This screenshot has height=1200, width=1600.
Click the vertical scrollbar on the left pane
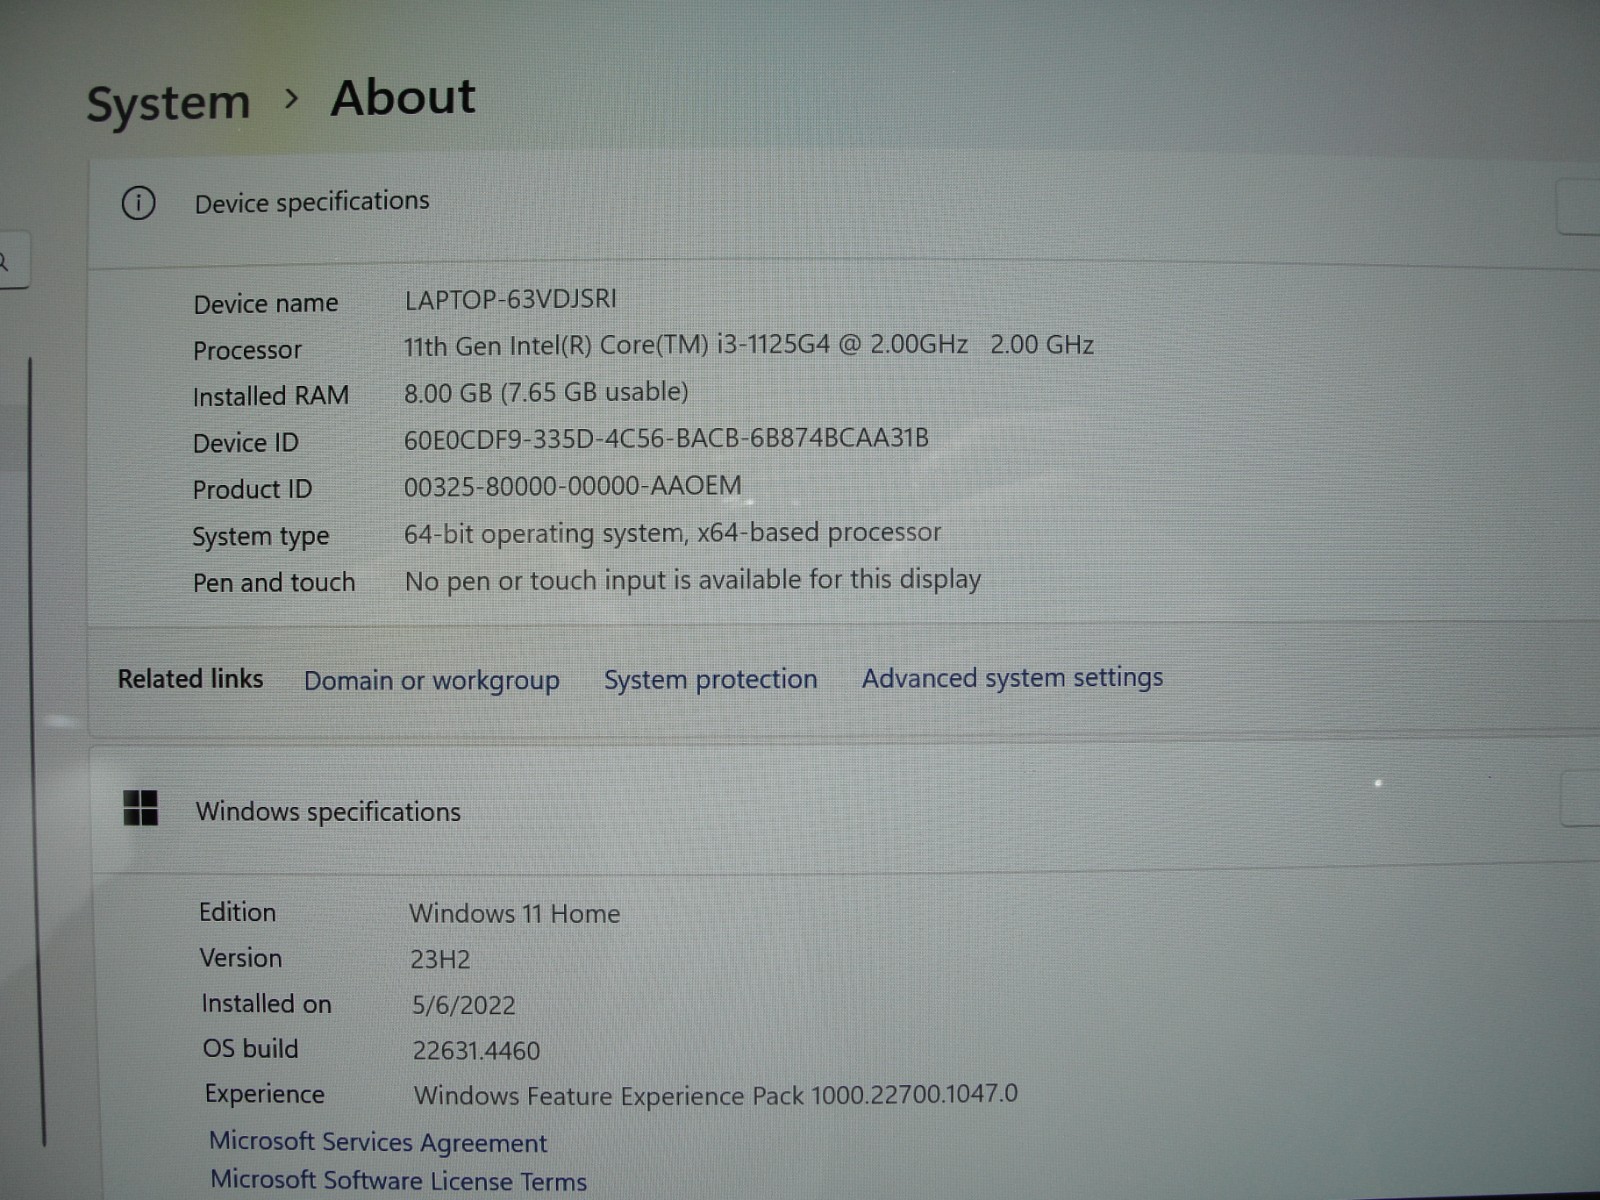[x=37, y=750]
